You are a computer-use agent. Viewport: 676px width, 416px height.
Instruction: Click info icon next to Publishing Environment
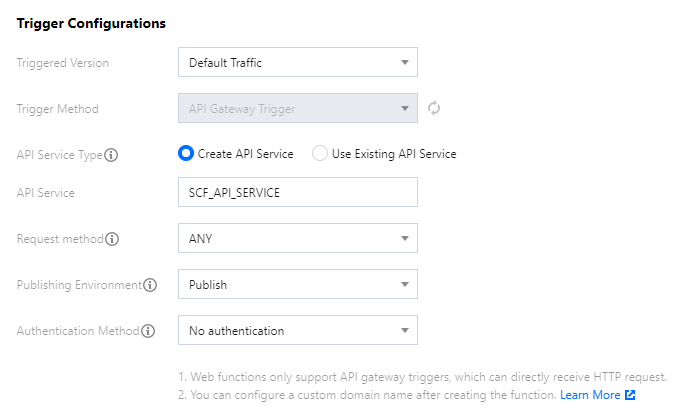[x=150, y=285]
